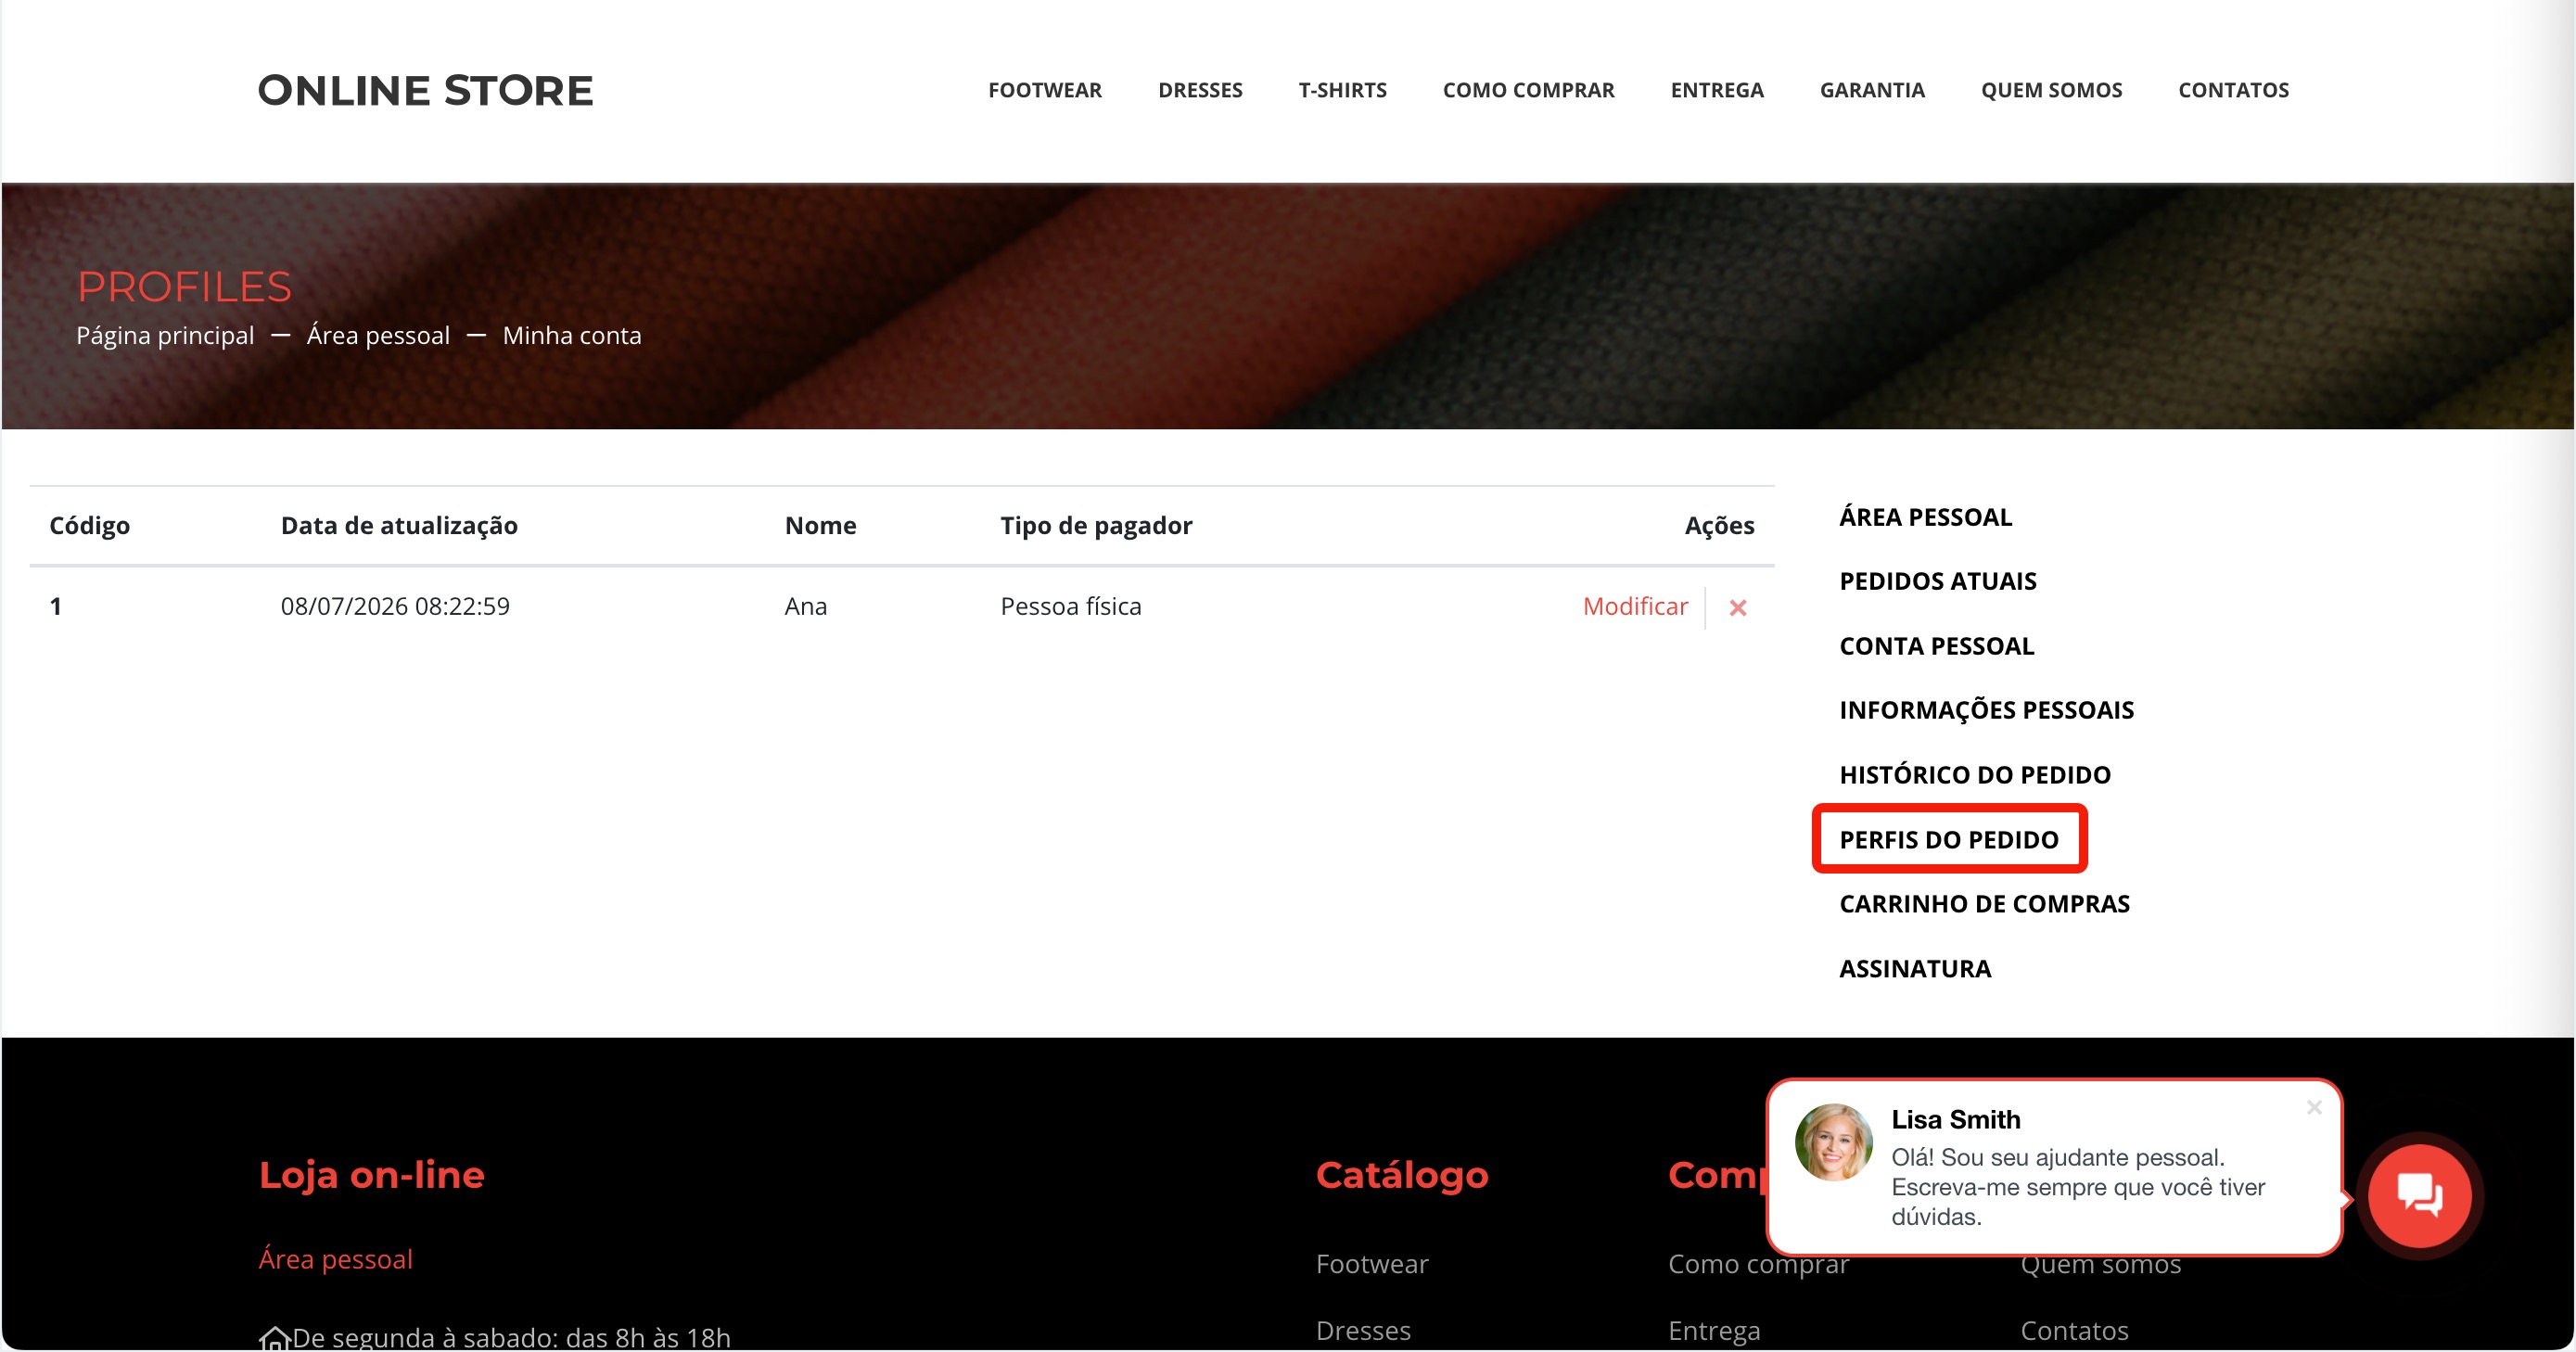Open the red chat bubble widget
This screenshot has width=2576, height=1352.
(x=2420, y=1196)
